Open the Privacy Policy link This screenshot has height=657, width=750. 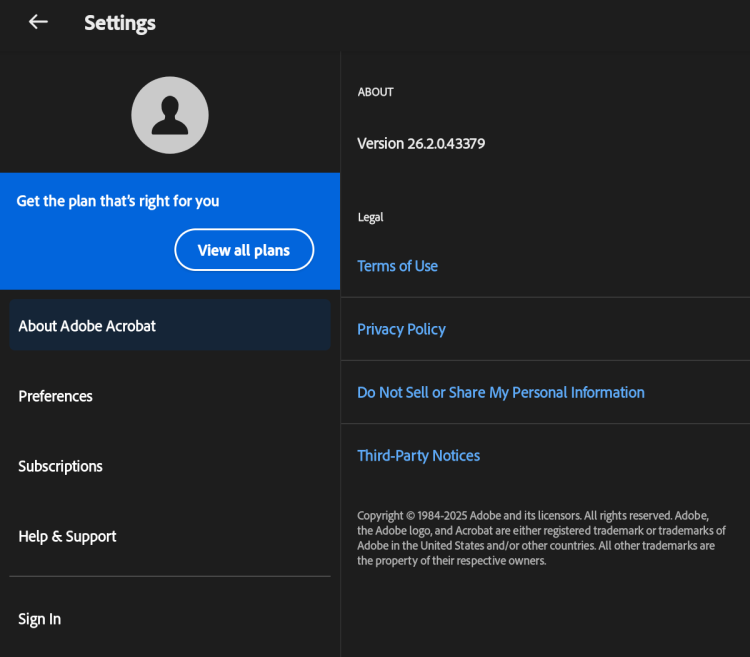pyautogui.click(x=401, y=329)
